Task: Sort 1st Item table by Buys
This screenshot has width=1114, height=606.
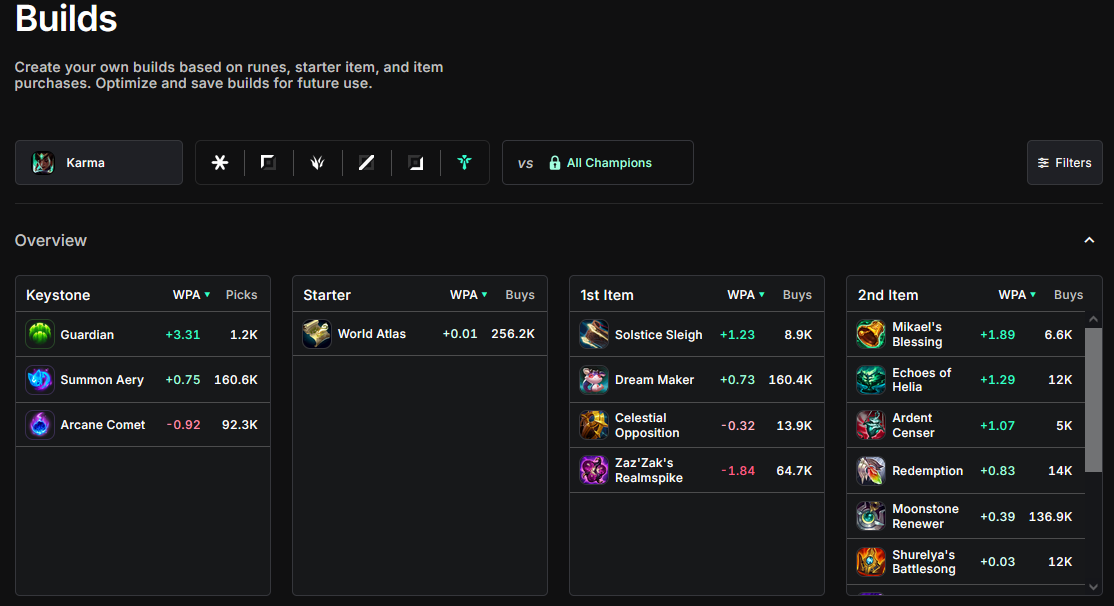Action: [797, 295]
